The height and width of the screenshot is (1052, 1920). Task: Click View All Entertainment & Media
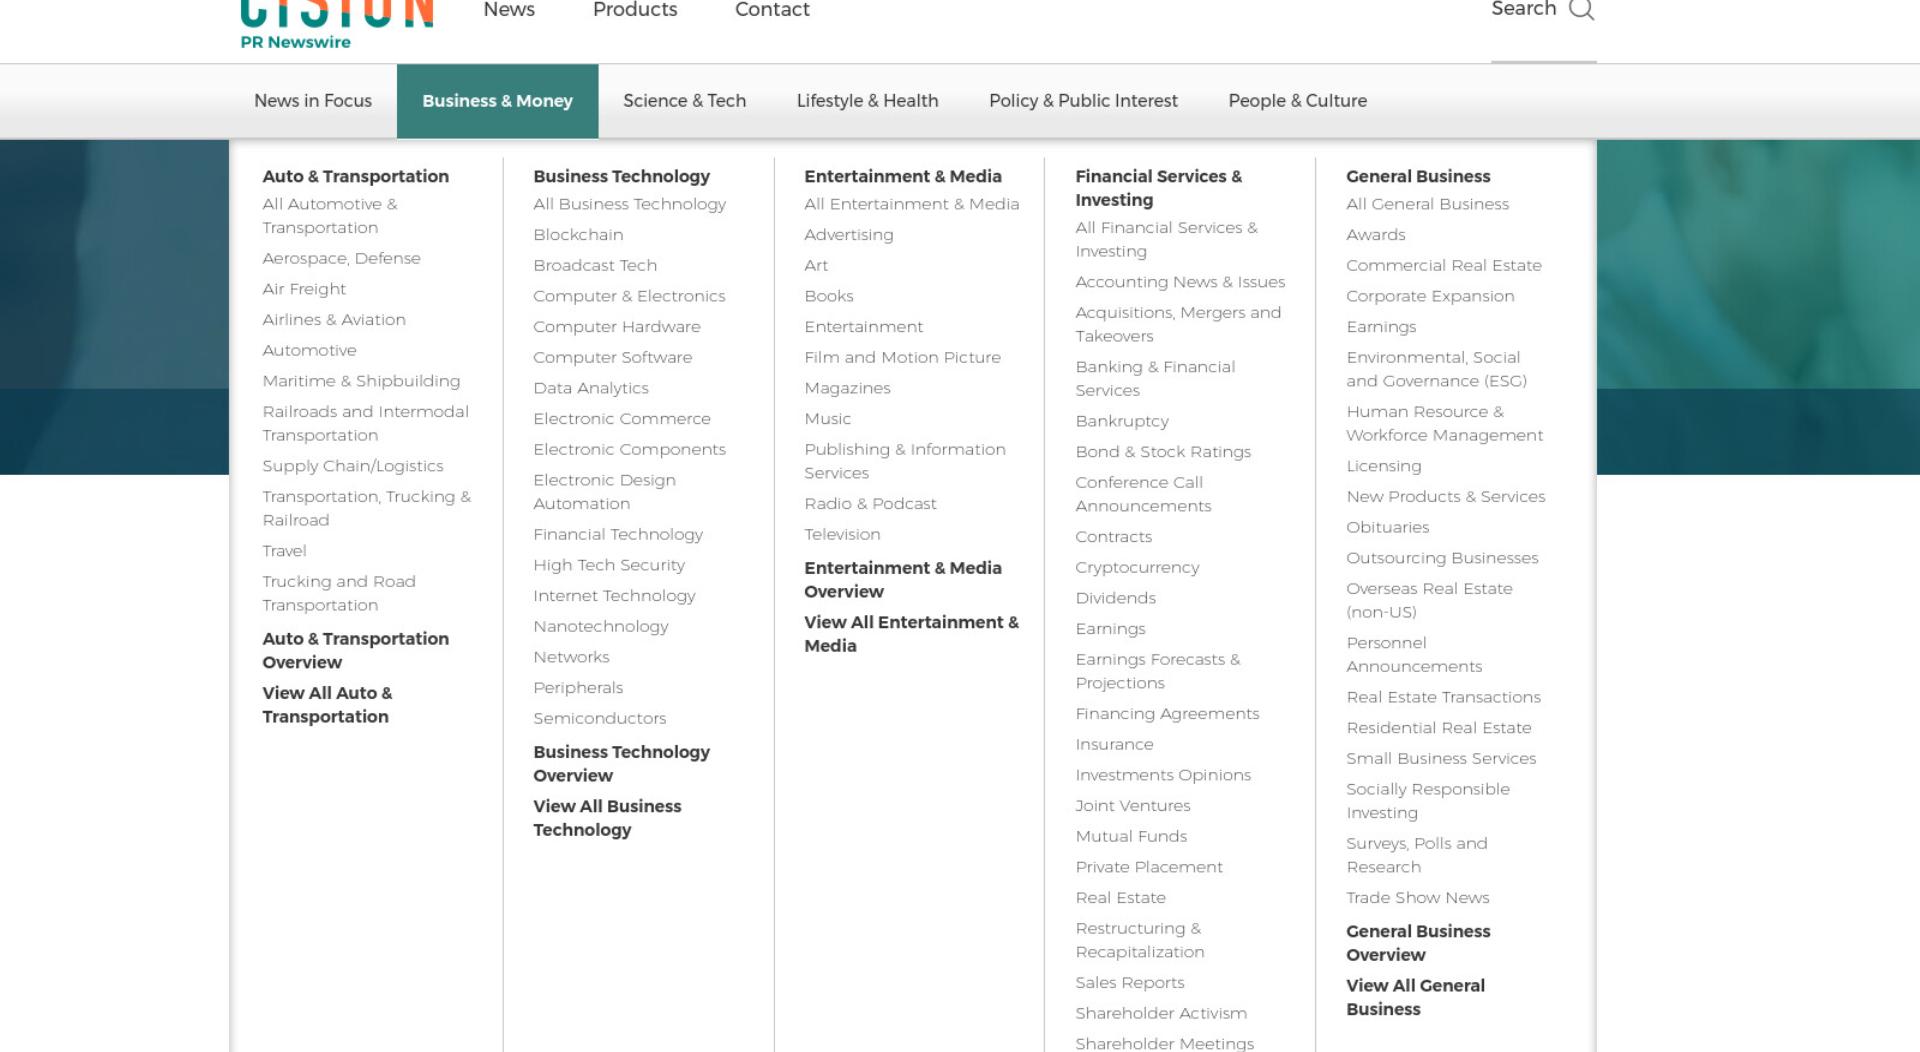click(911, 634)
